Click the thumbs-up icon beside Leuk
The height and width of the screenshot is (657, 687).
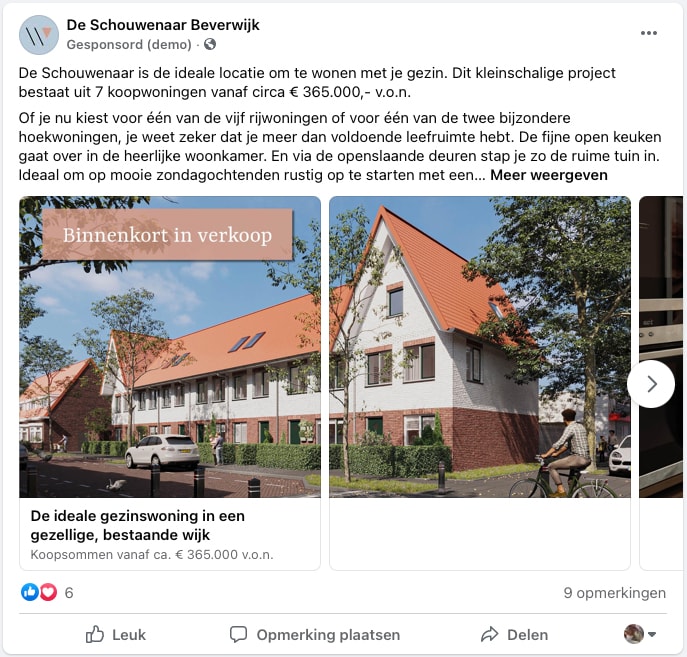point(95,634)
